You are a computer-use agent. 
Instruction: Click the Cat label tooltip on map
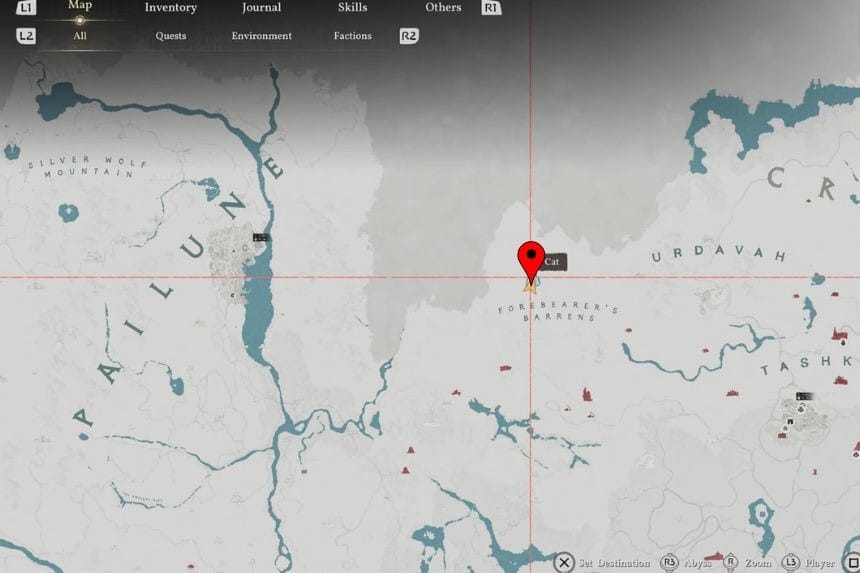(x=552, y=262)
